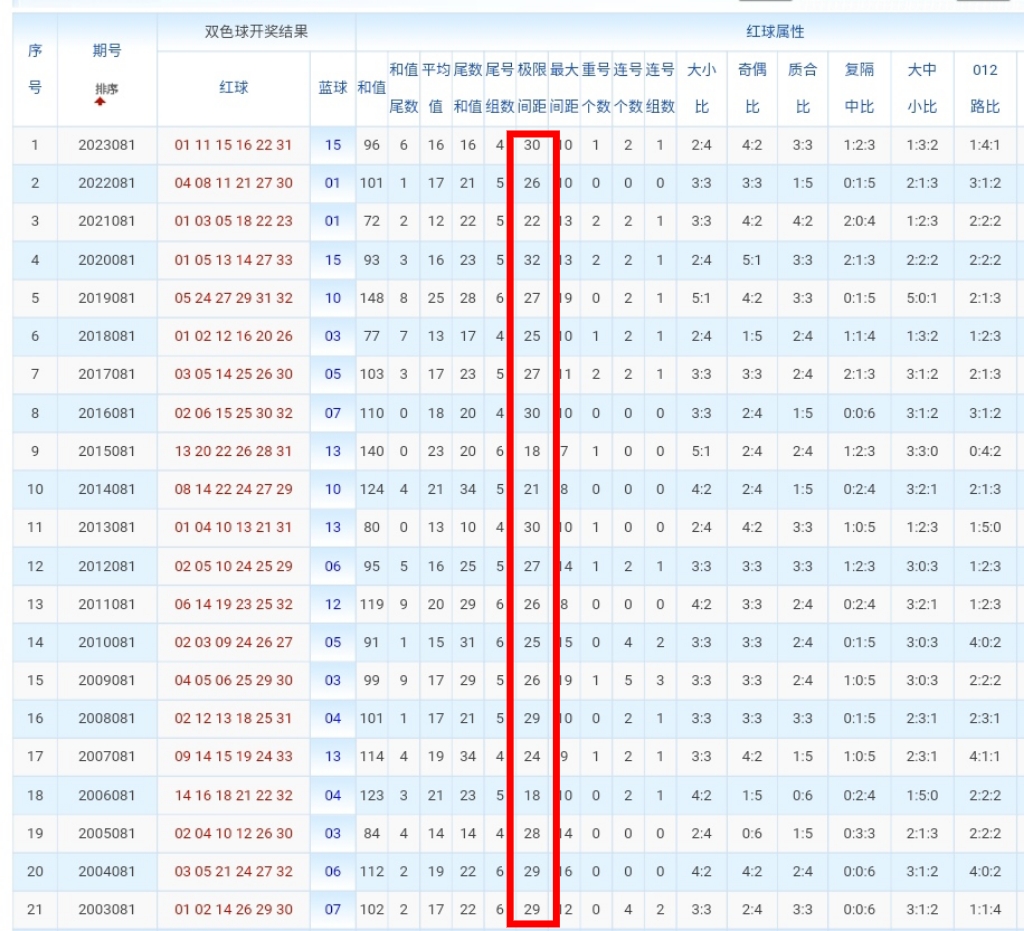The image size is (1024, 931).
Task: Click blue ball 12 in row 2011081
Action: (333, 604)
